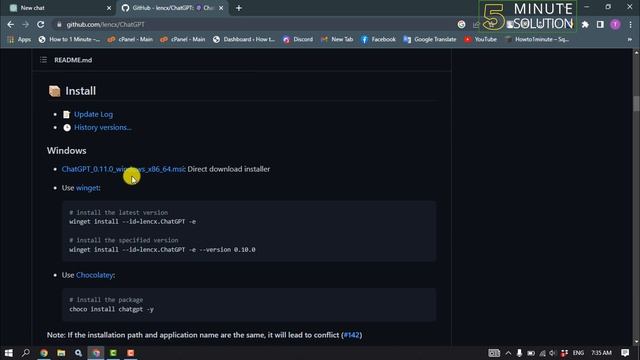Click the browser forward arrow

(x=25, y=24)
